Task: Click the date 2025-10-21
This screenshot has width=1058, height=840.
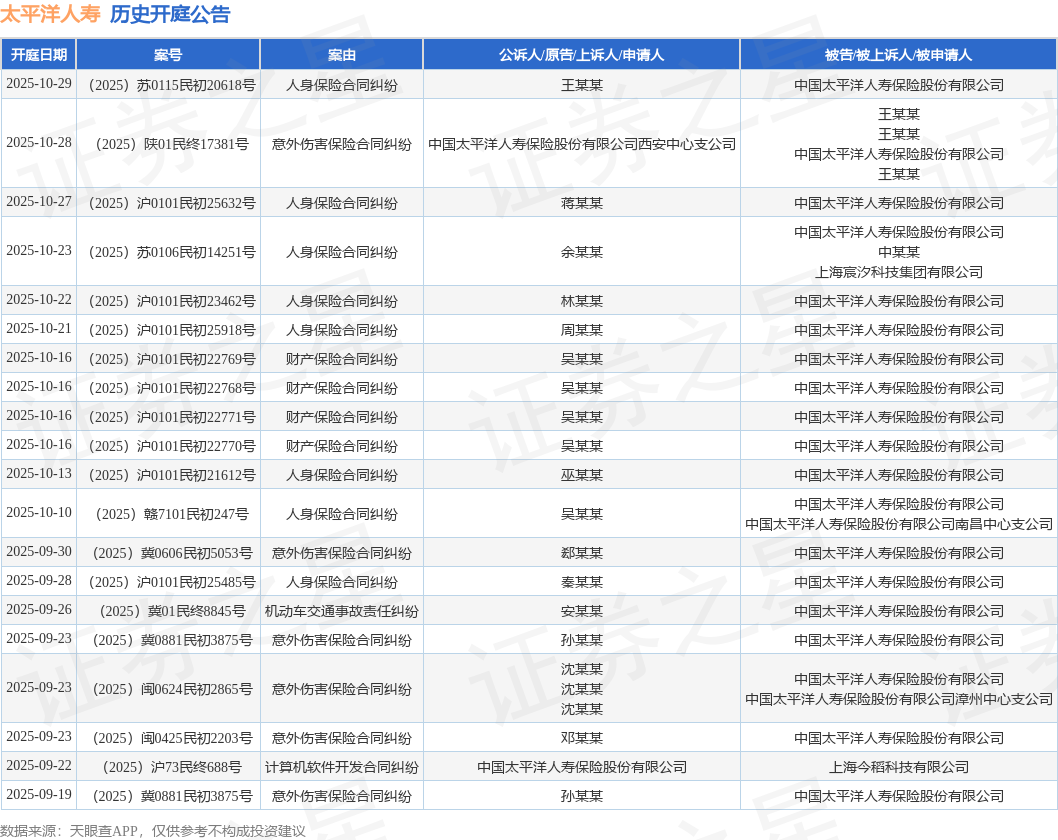Action: [x=38, y=329]
